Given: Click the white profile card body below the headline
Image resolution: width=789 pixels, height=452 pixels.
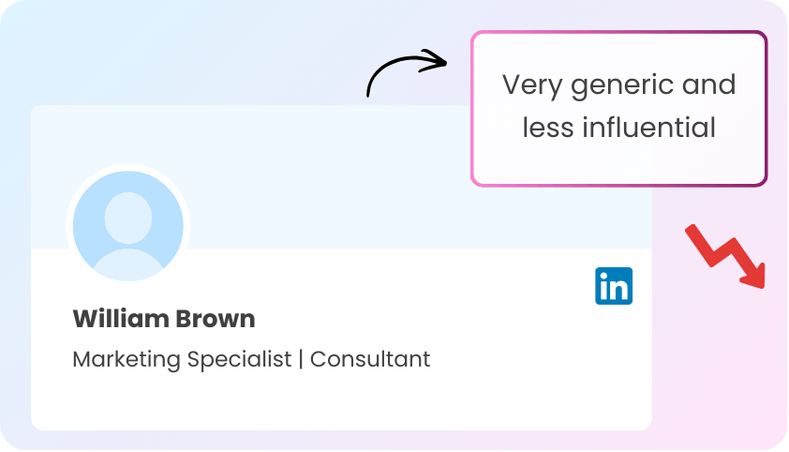Looking at the screenshot, I should (x=340, y=402).
